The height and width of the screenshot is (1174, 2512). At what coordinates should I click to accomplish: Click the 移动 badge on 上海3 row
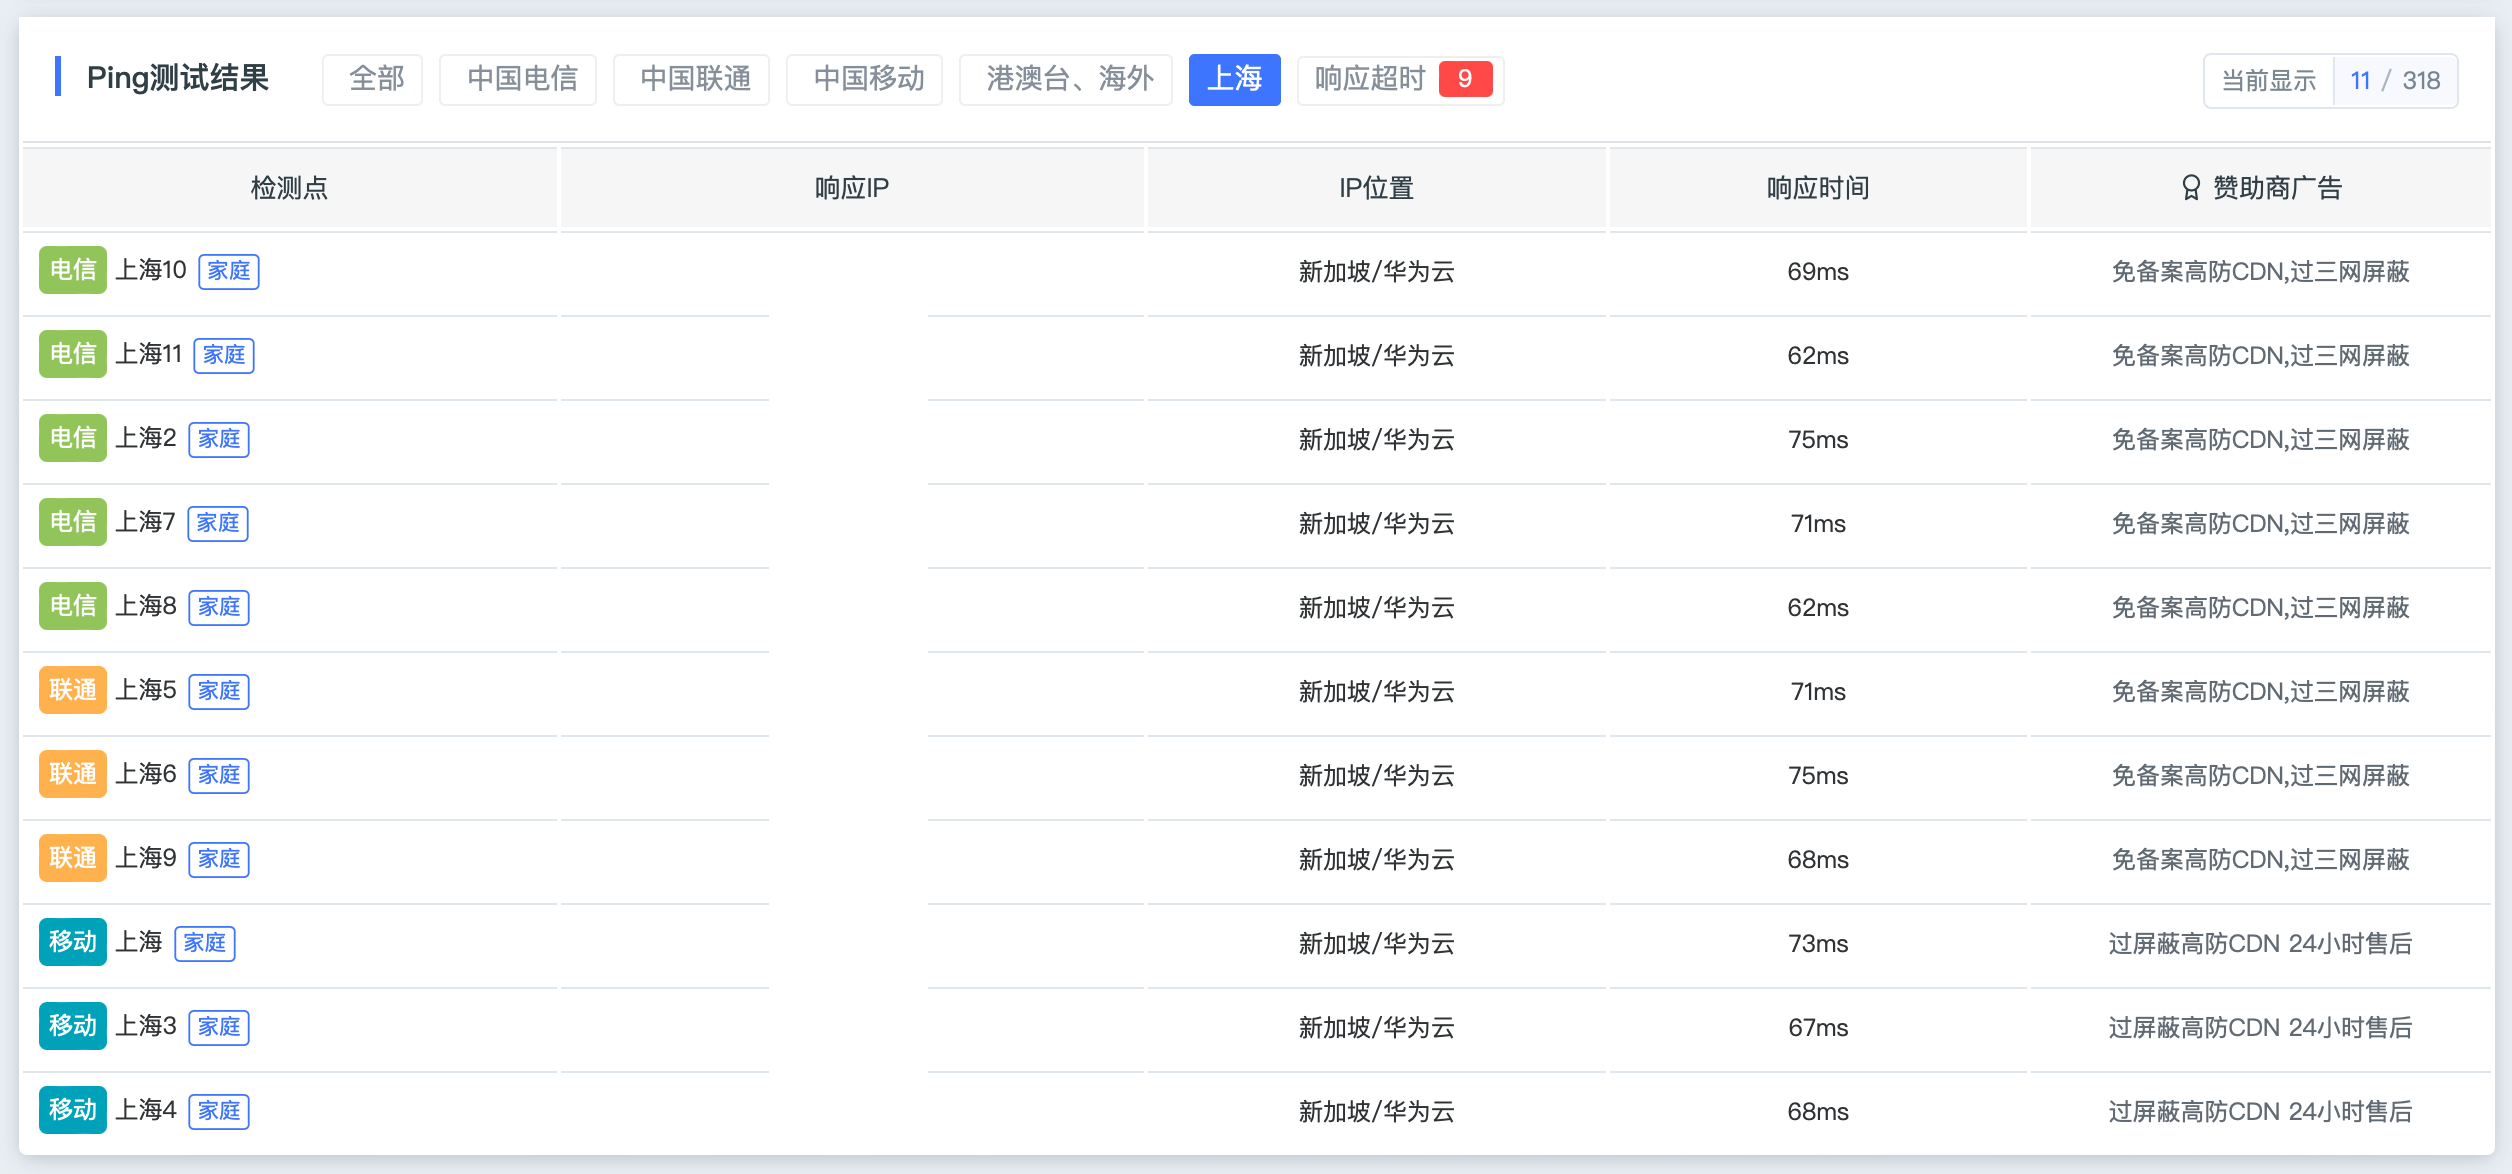(x=73, y=1026)
